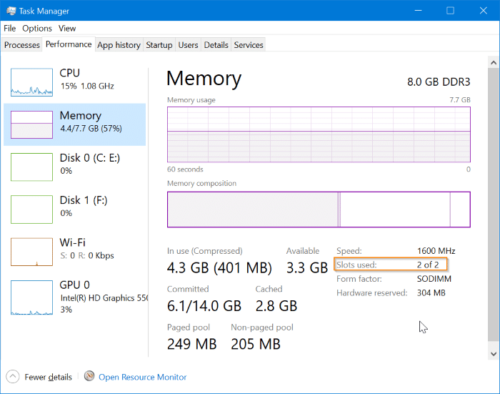Image resolution: width=500 pixels, height=394 pixels.
Task: Click the Cached value 2.8 GB
Action: [276, 306]
